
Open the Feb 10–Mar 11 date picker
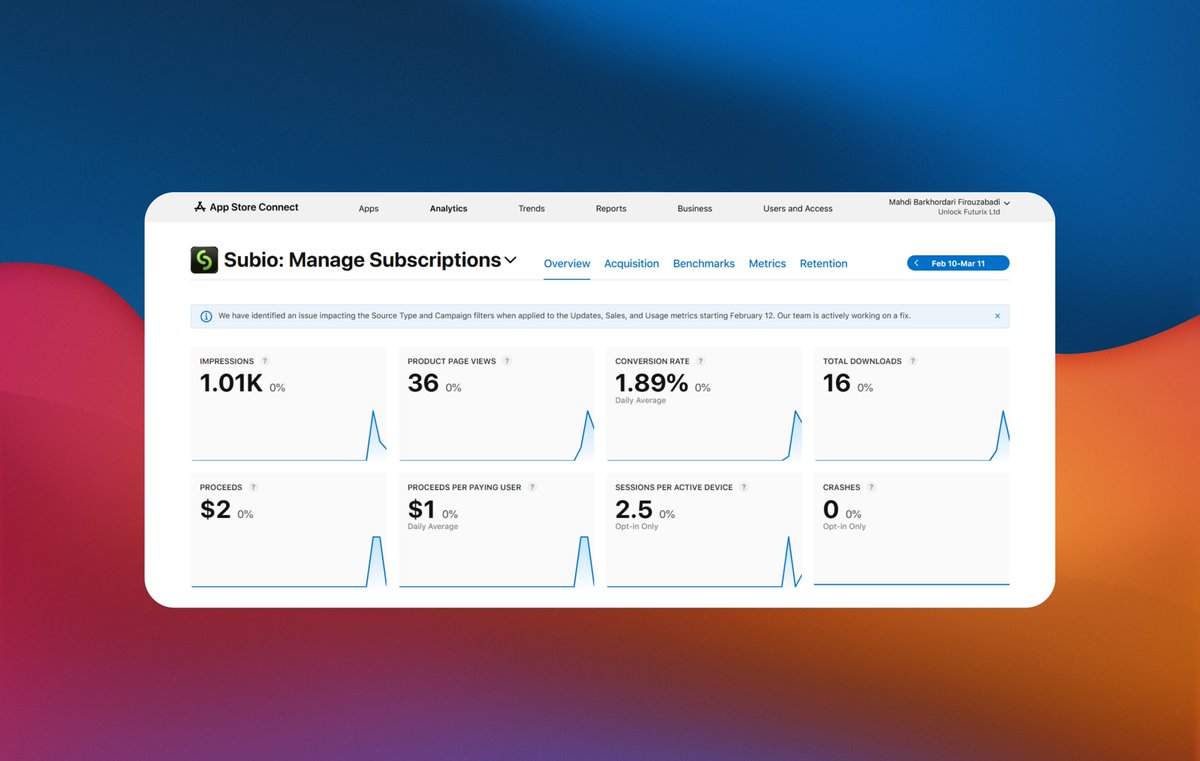click(x=957, y=263)
